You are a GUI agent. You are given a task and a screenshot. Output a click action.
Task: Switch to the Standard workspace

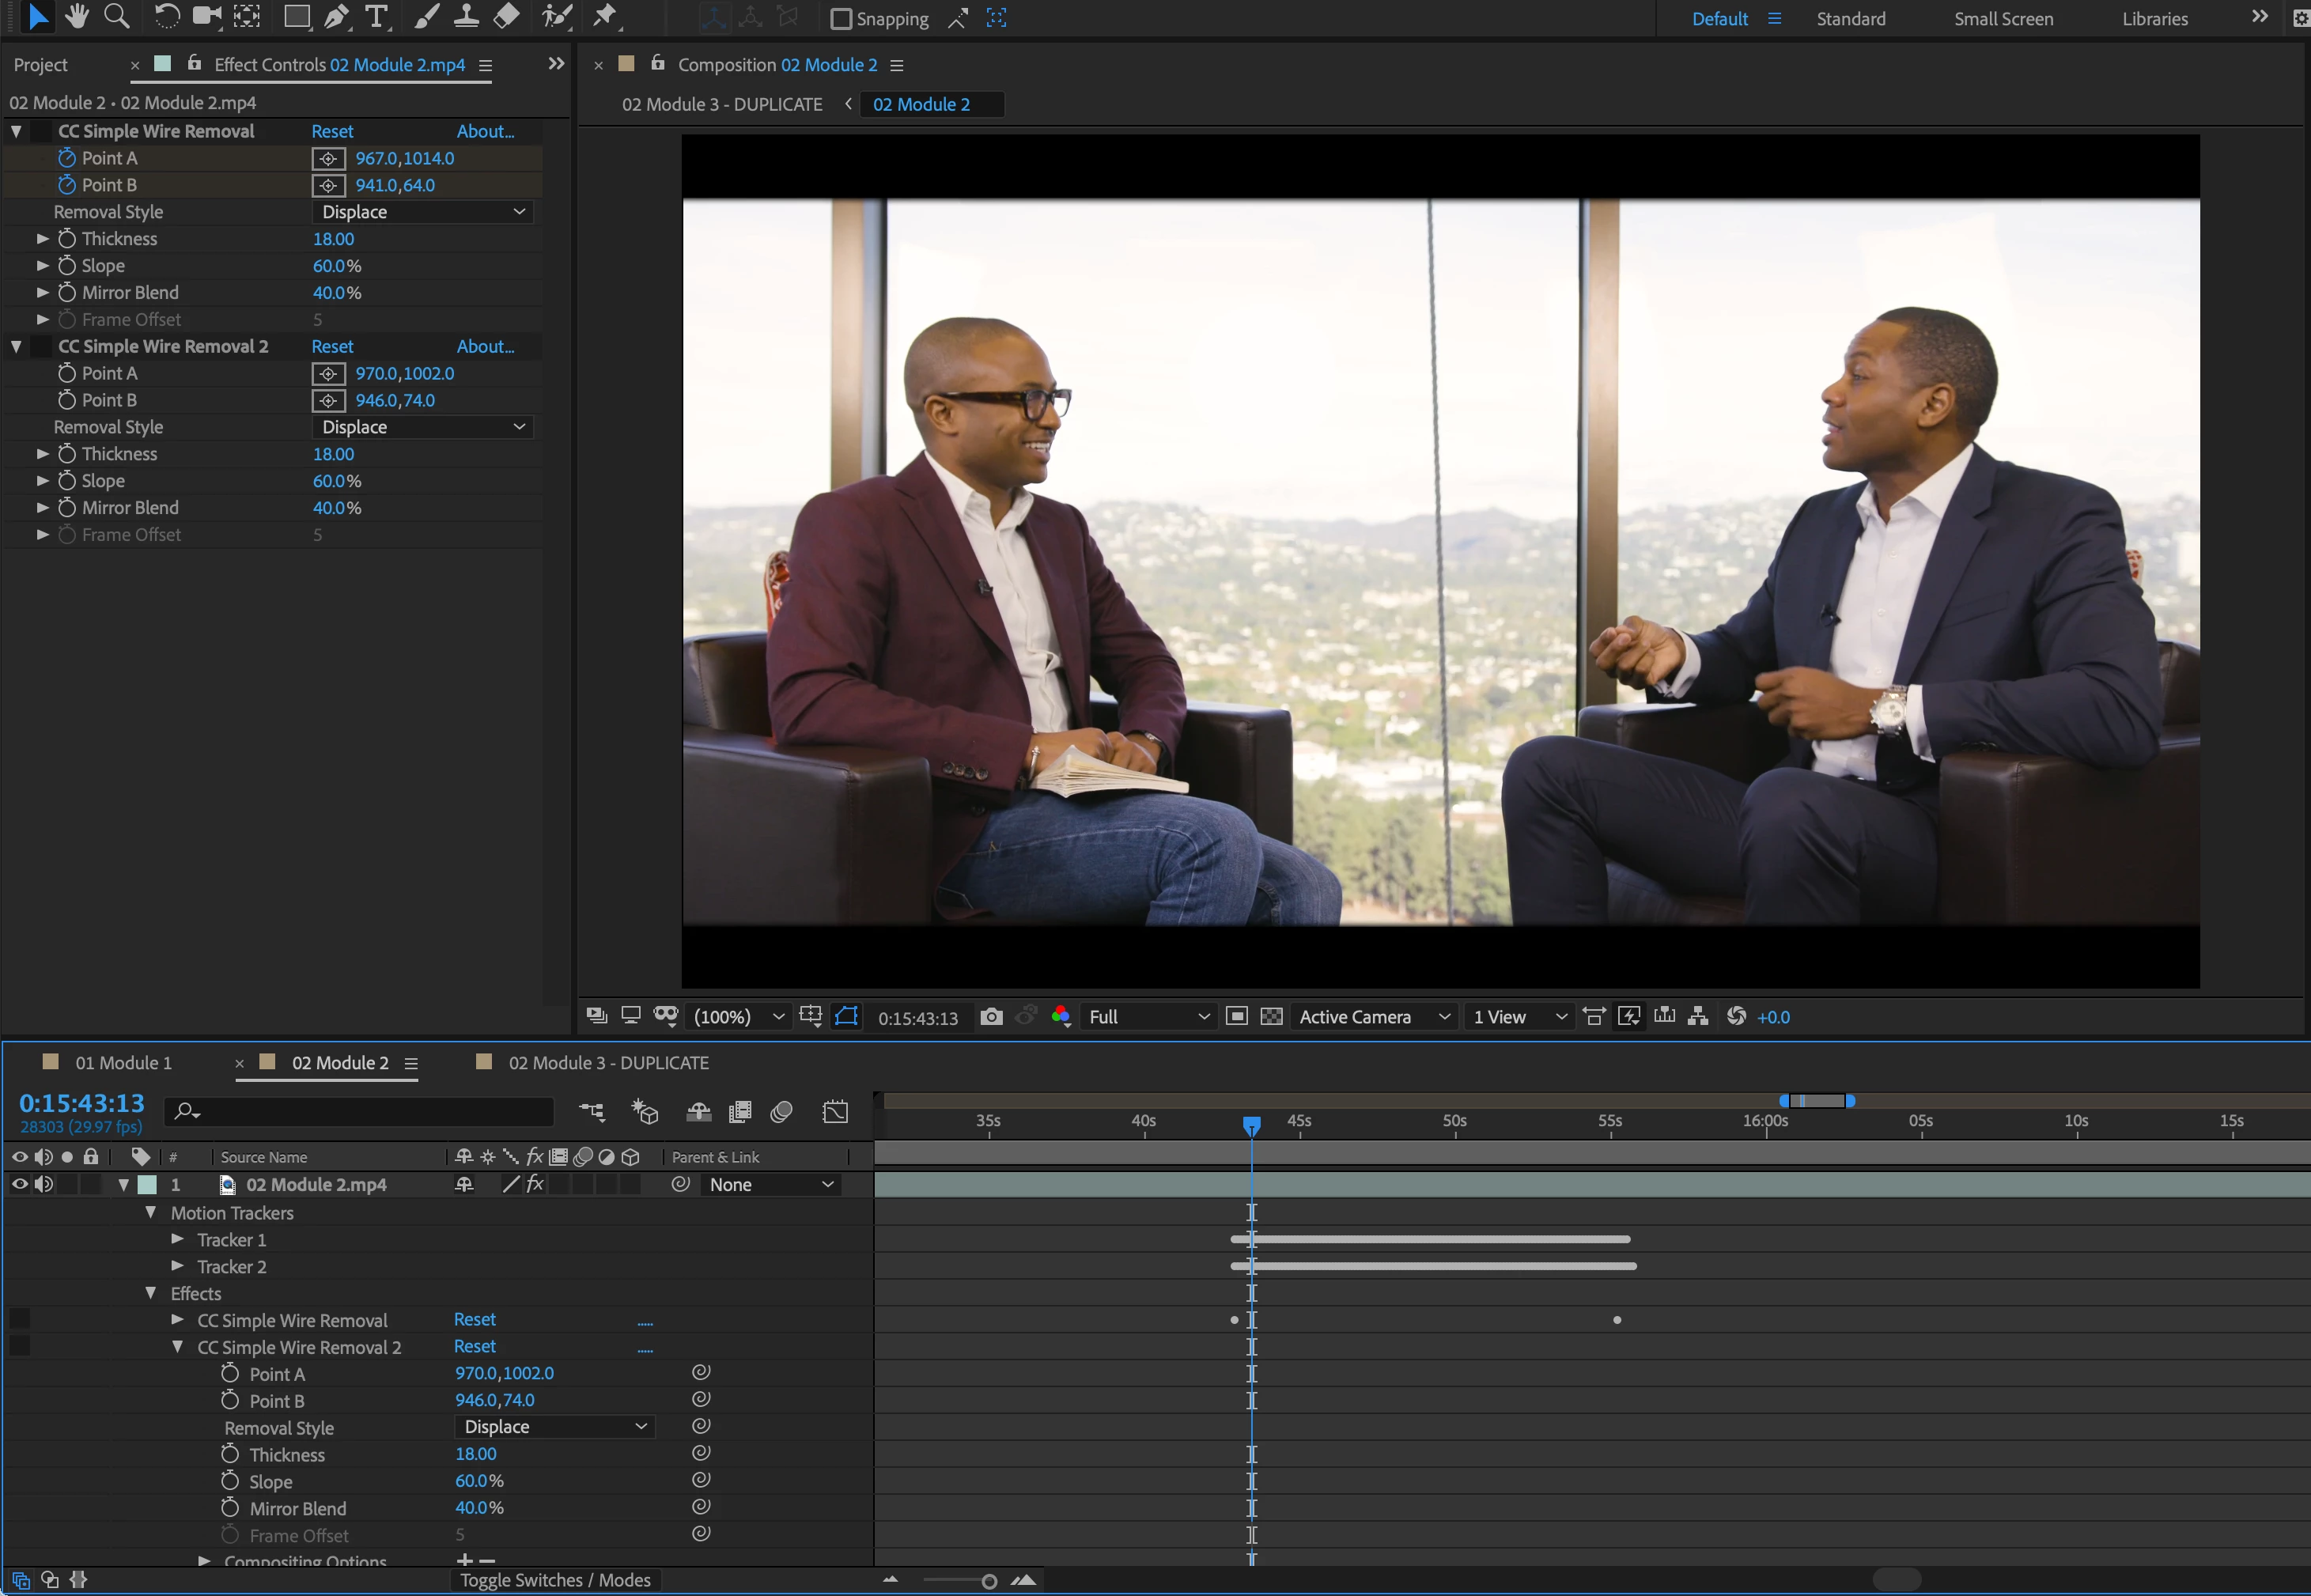click(x=1850, y=19)
